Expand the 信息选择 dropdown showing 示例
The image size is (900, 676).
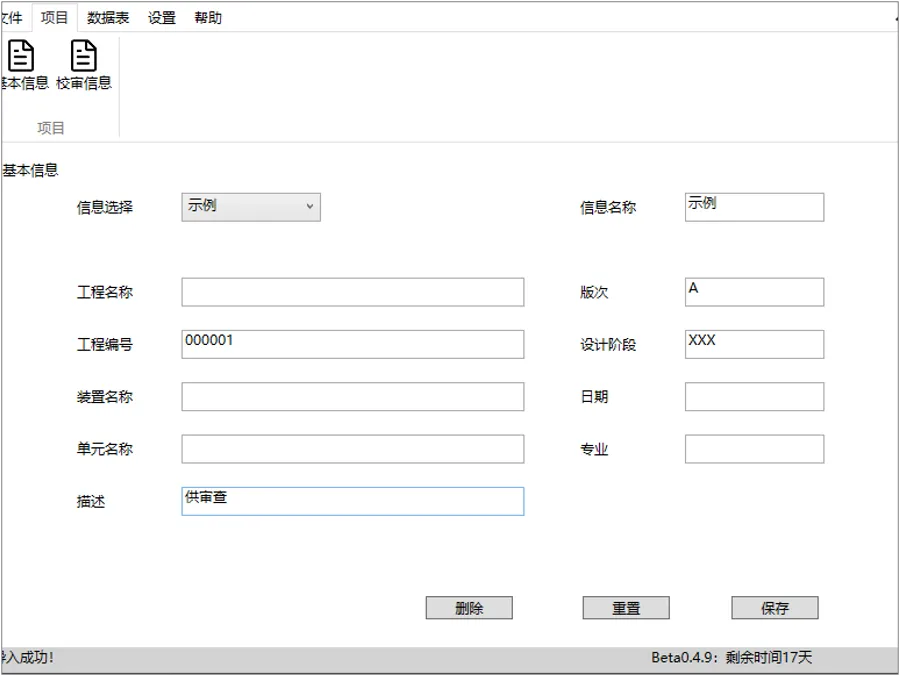coord(251,207)
